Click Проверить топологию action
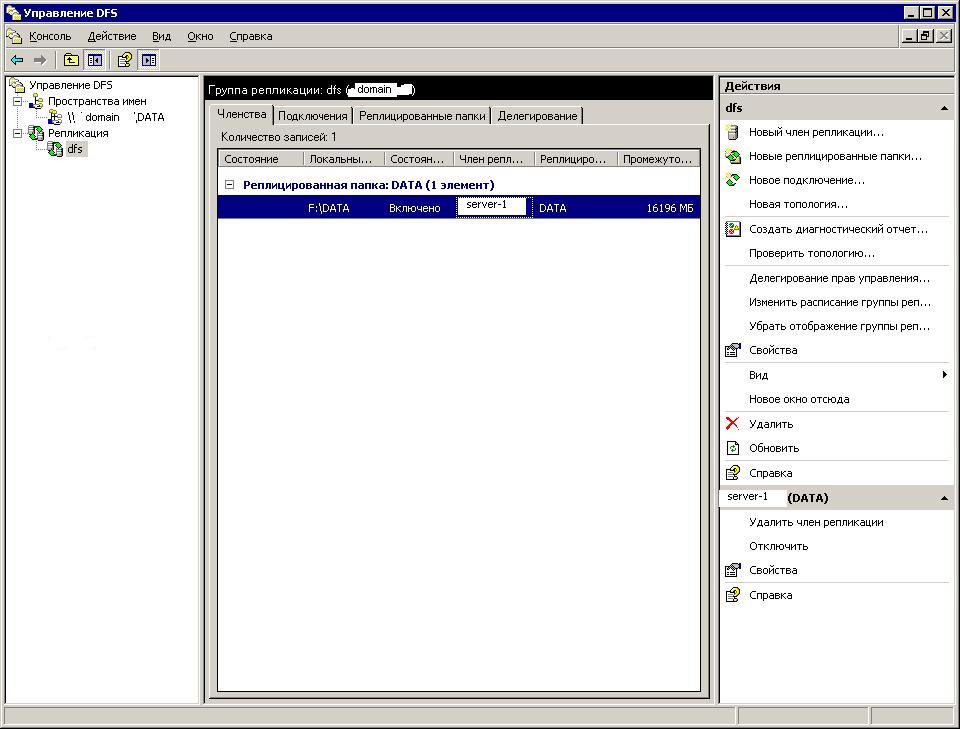960x729 pixels. tap(812, 253)
